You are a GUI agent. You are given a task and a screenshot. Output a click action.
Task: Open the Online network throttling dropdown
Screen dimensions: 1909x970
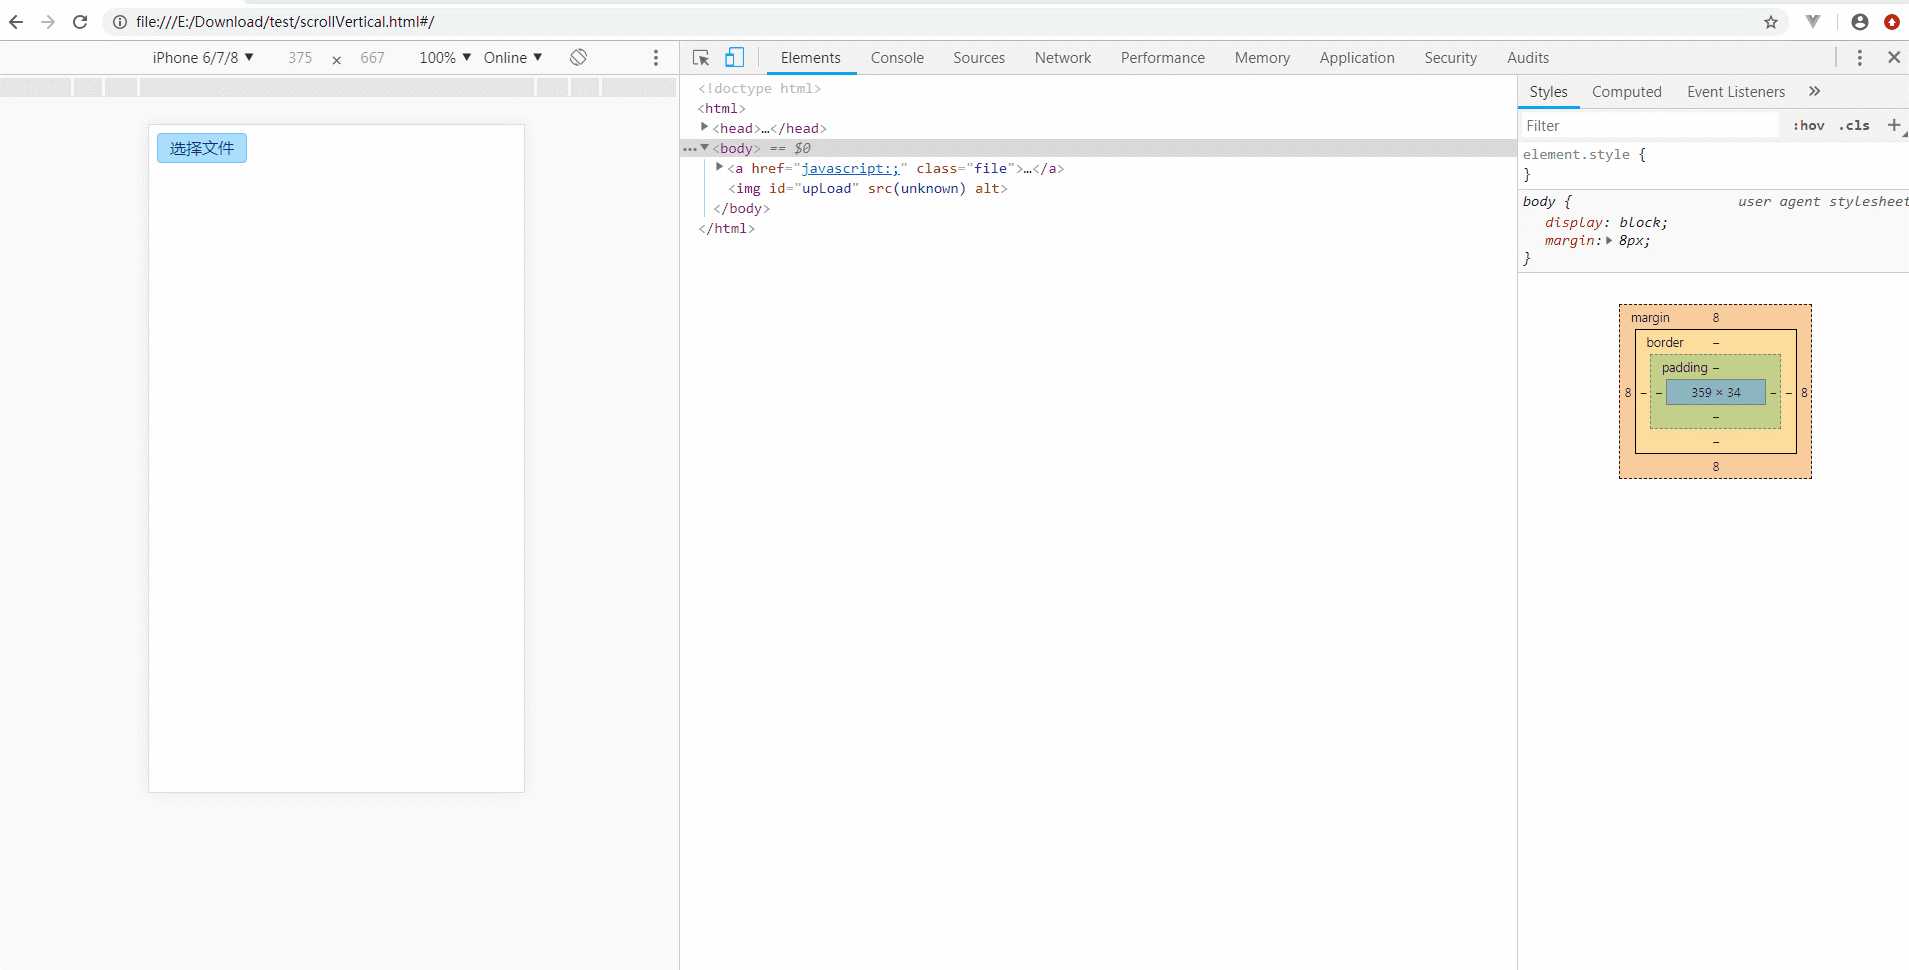tap(513, 58)
